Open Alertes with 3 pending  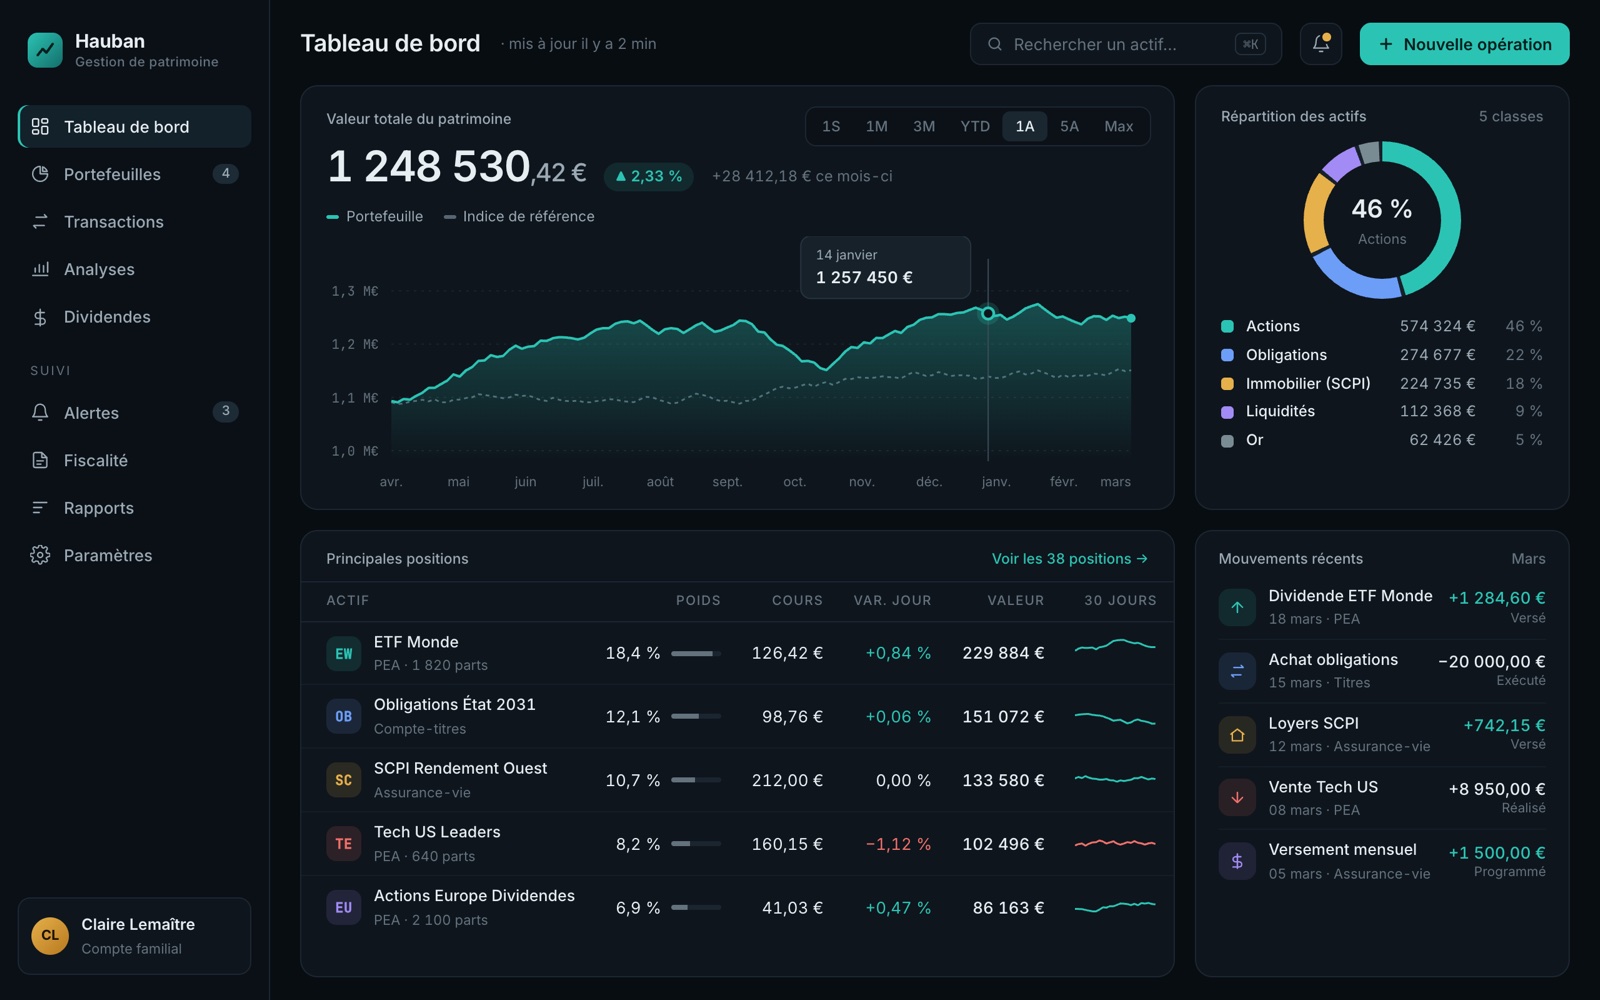pos(135,413)
